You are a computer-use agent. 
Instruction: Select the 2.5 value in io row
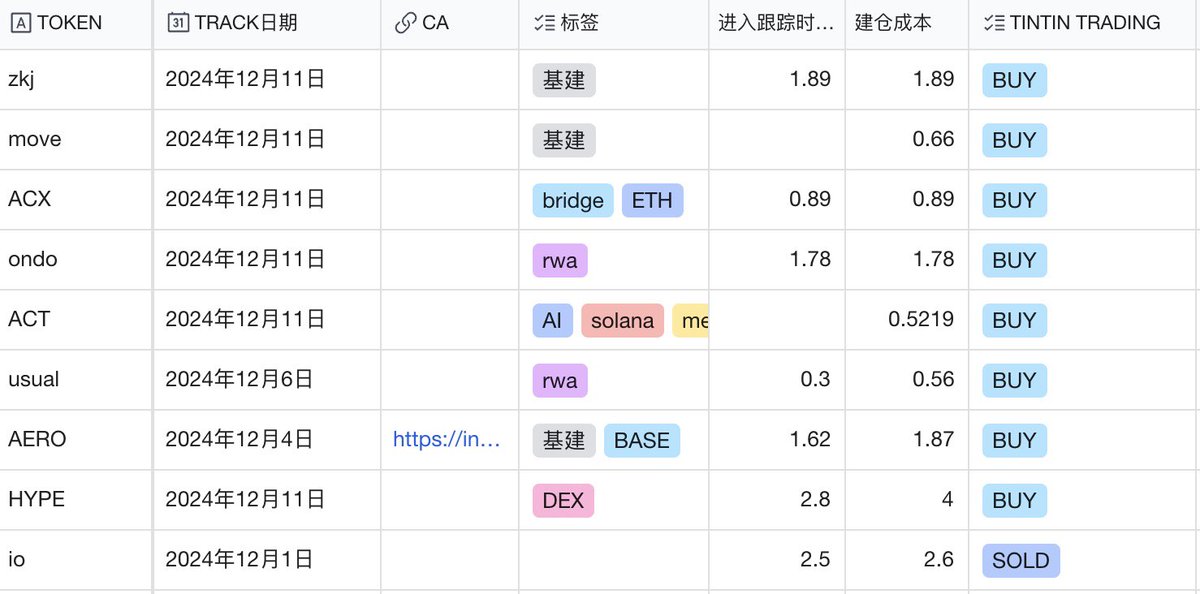(816, 559)
